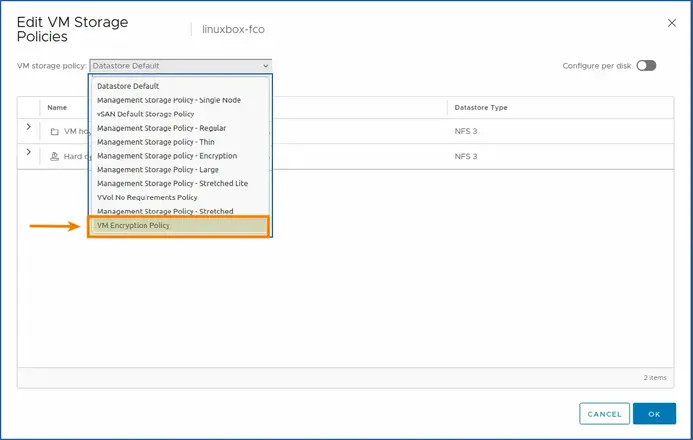Click the VM home folder icon
This screenshot has height=440, width=693.
pos(55,131)
